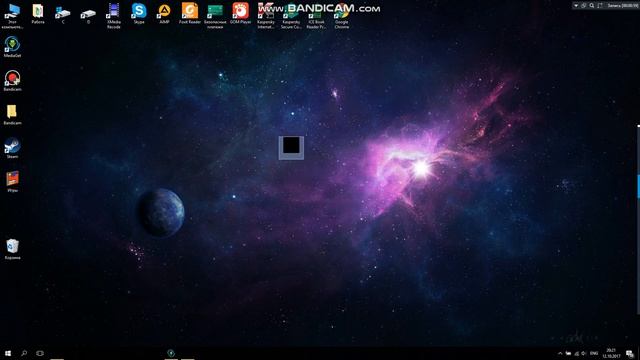Click the magnifier icon in recording bar
The width and height of the screenshot is (640, 360).
592,6
